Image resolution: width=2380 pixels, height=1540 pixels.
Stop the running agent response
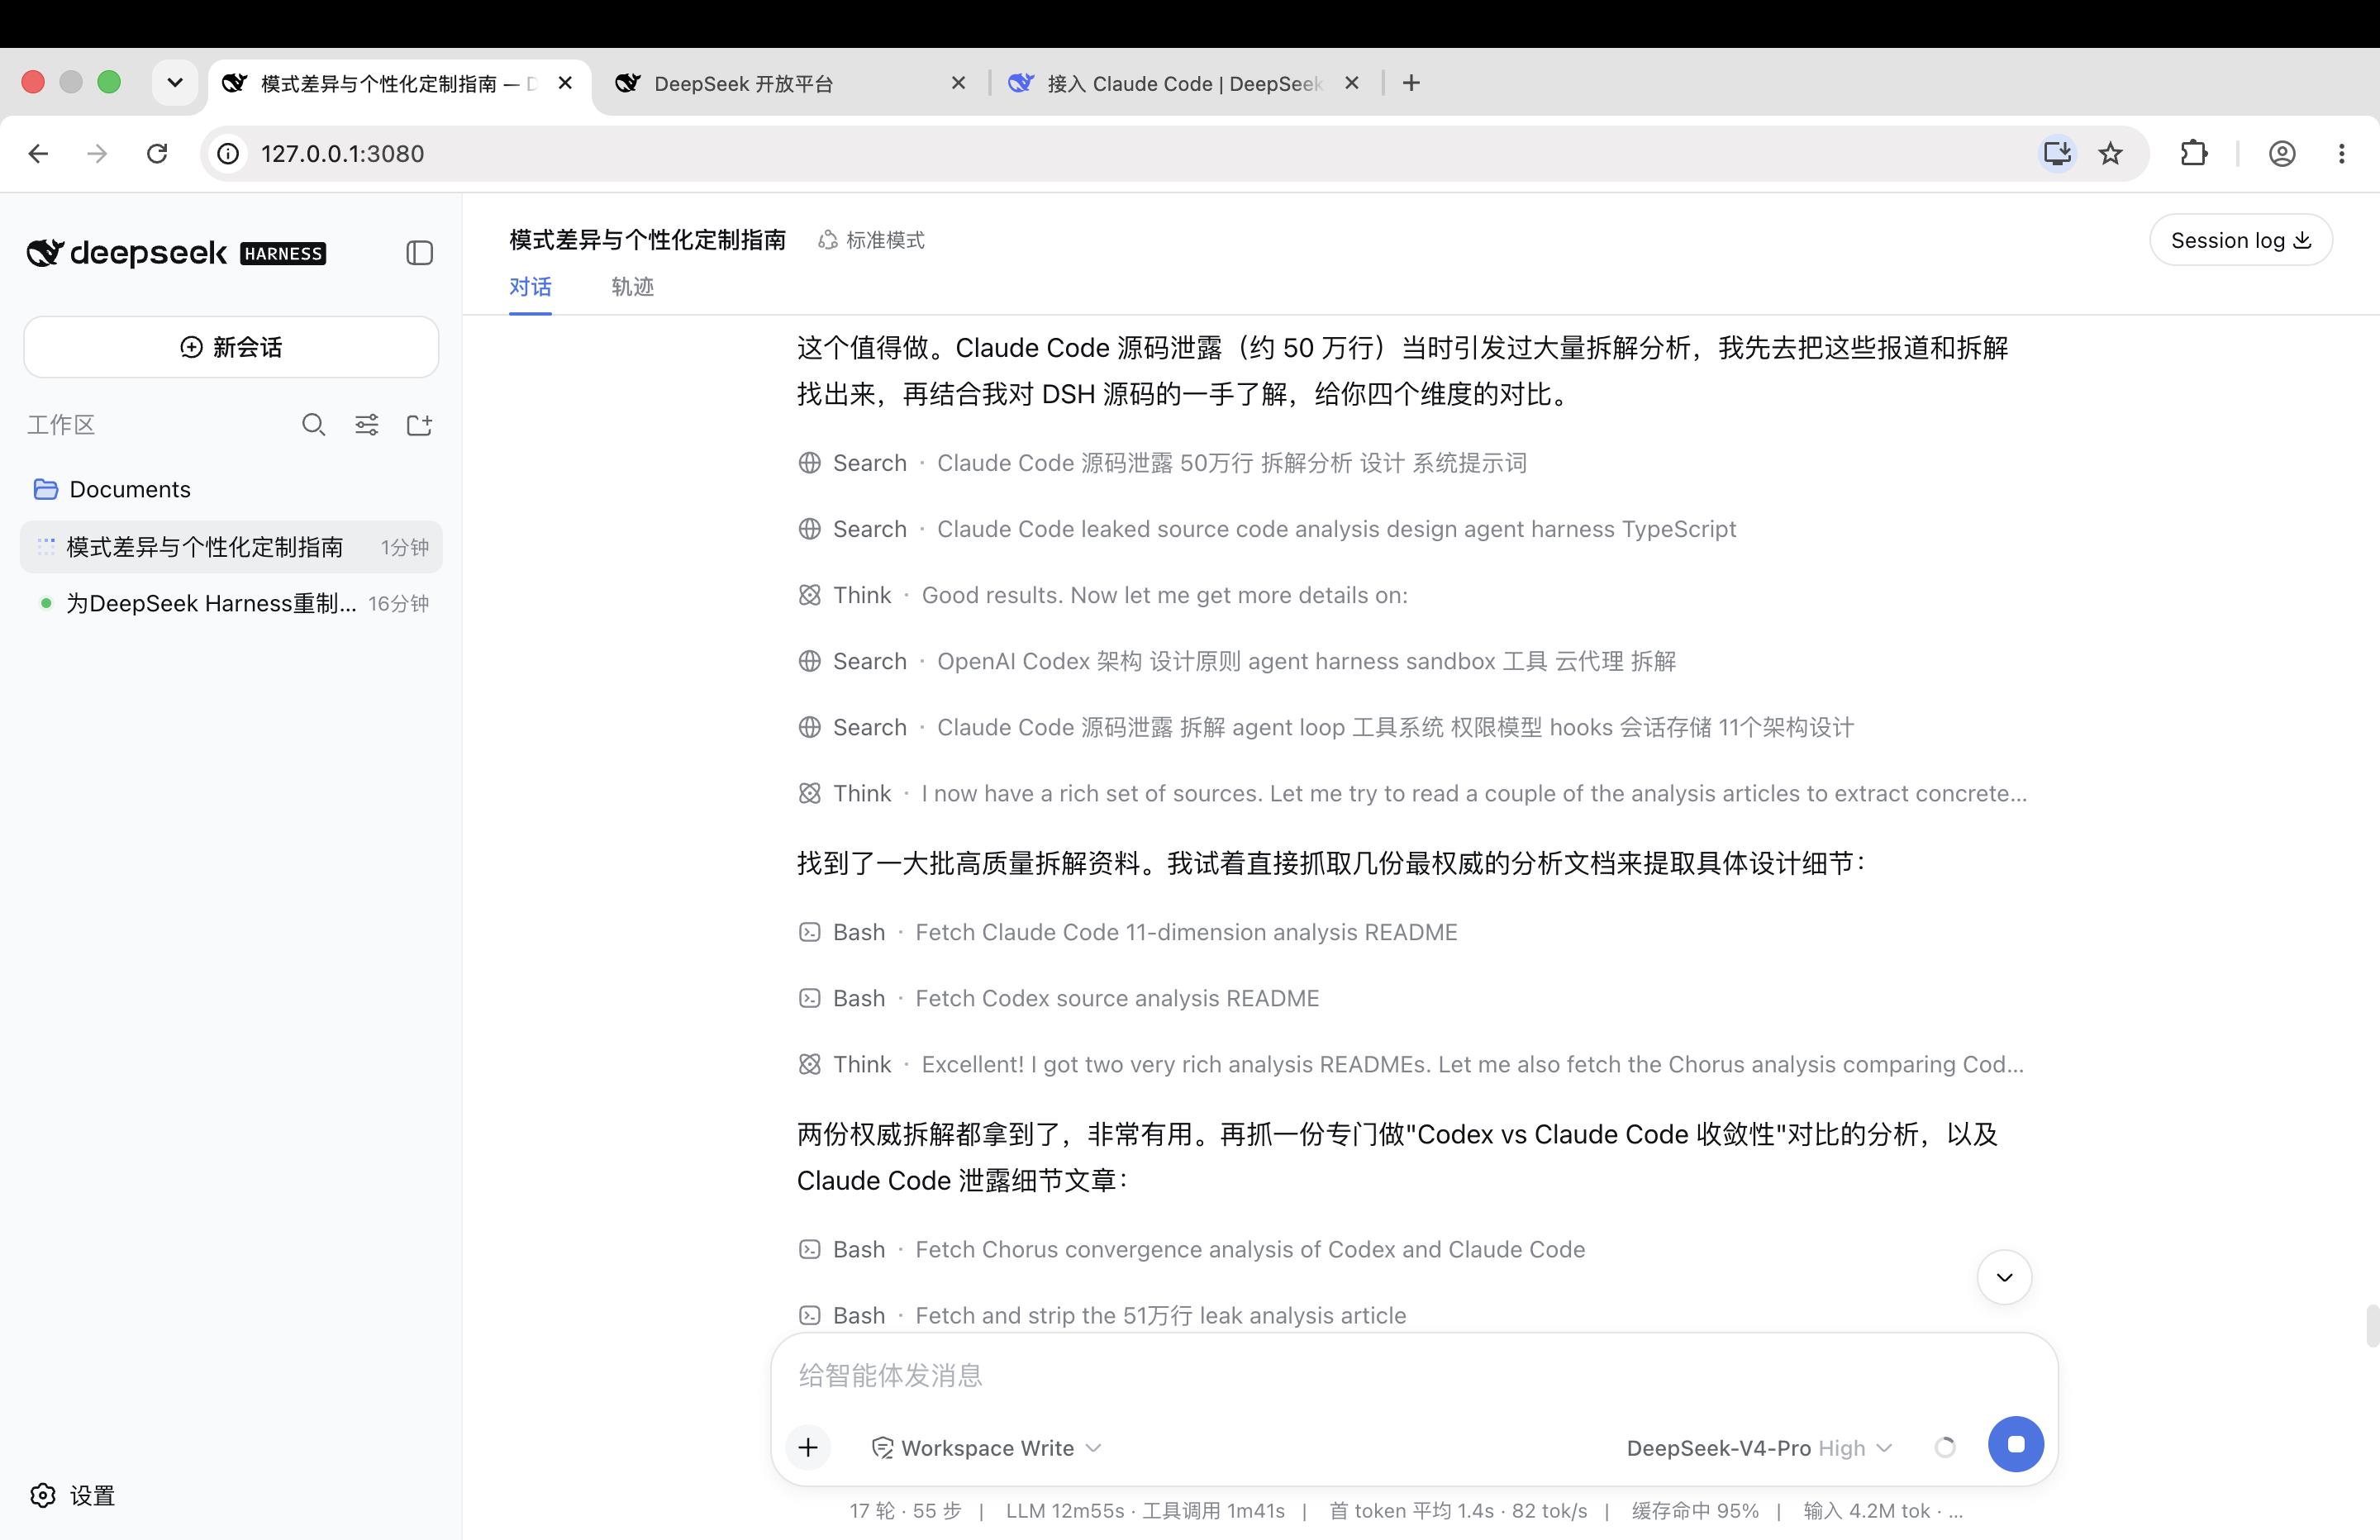[x=2016, y=1444]
